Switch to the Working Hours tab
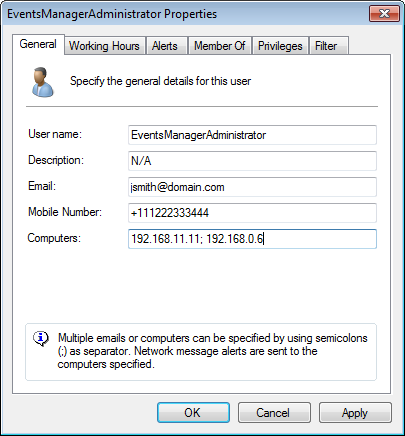The image size is (405, 436). pyautogui.click(x=104, y=46)
